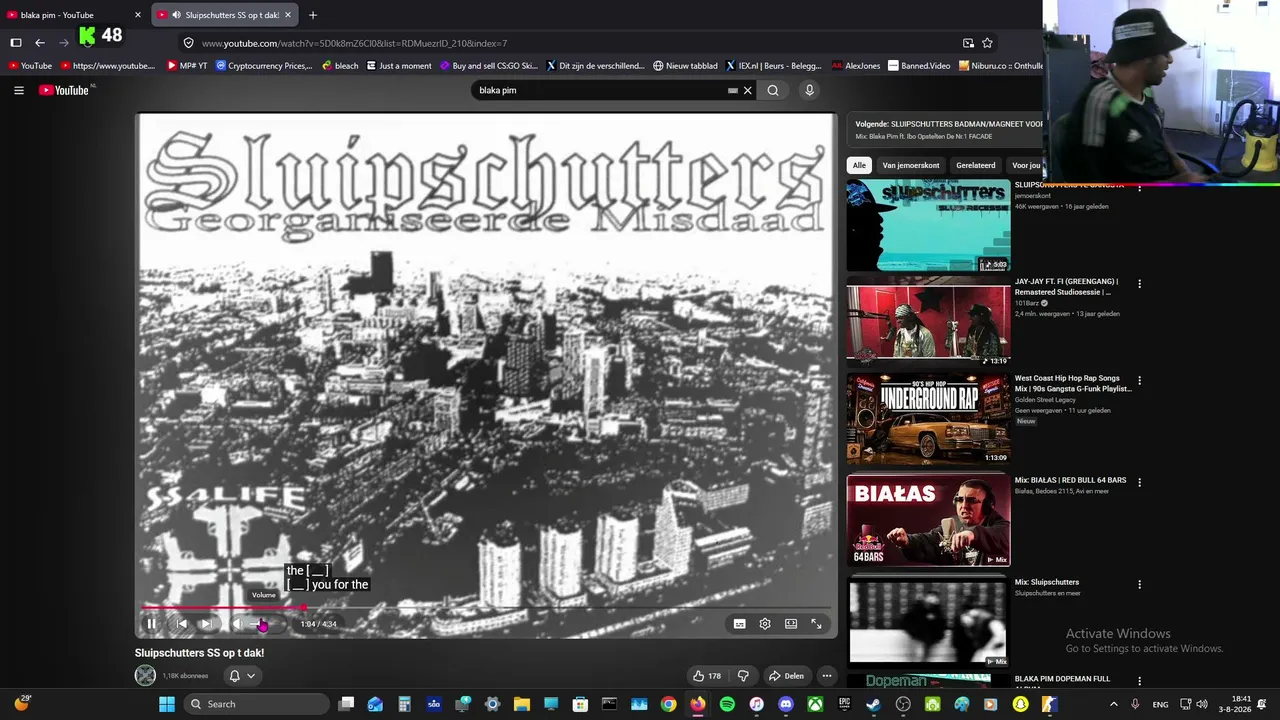
Task: Click the Delen share button
Action: tap(786, 676)
